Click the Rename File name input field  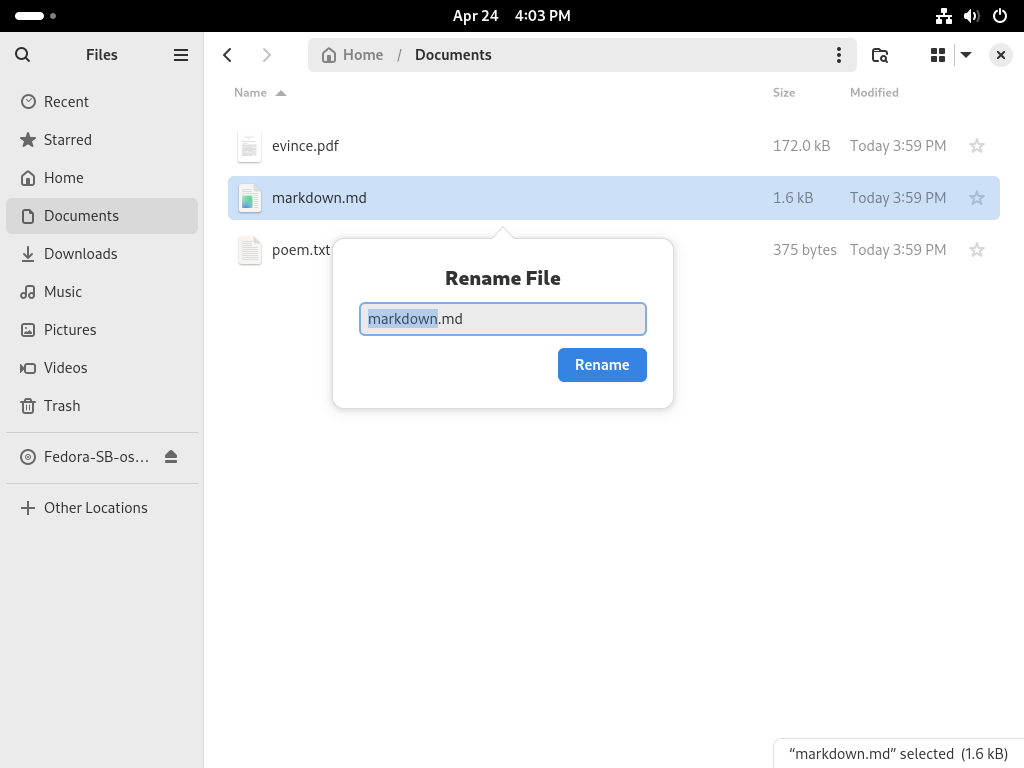pyautogui.click(x=503, y=319)
